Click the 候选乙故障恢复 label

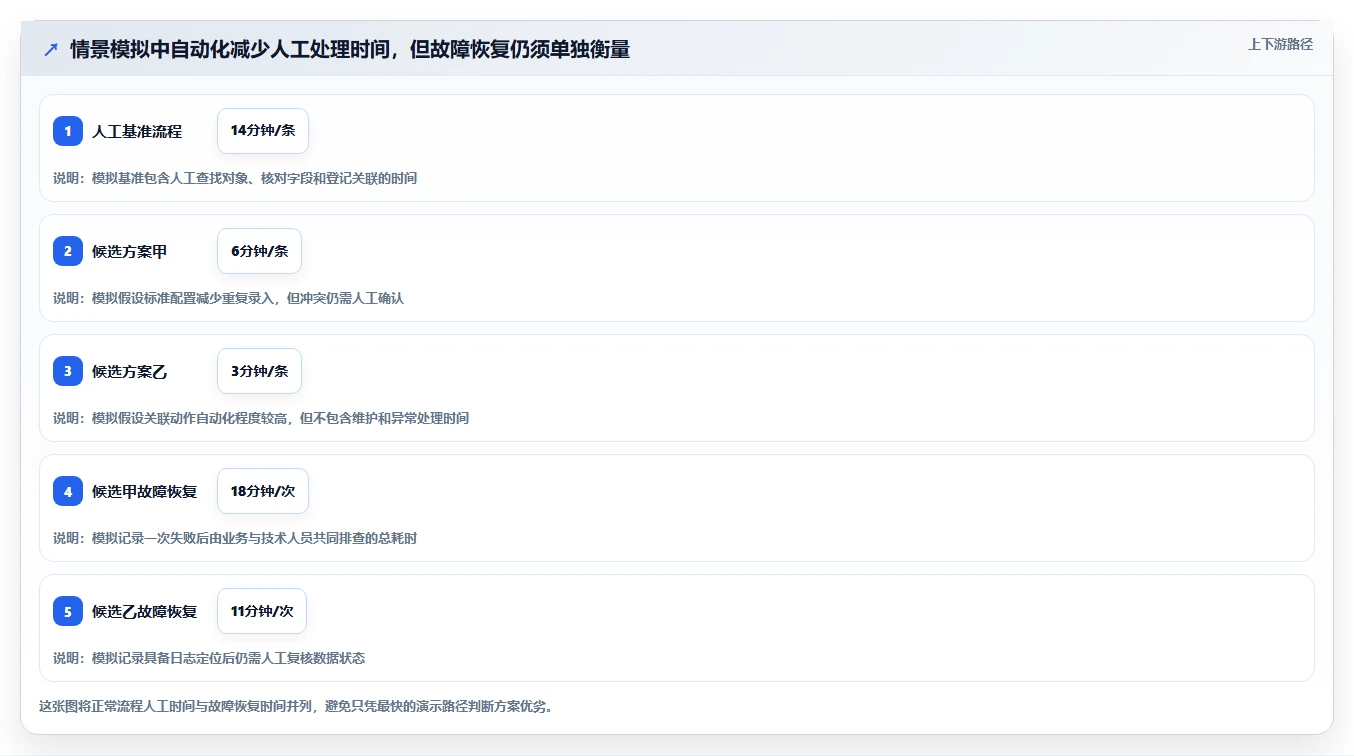[145, 611]
